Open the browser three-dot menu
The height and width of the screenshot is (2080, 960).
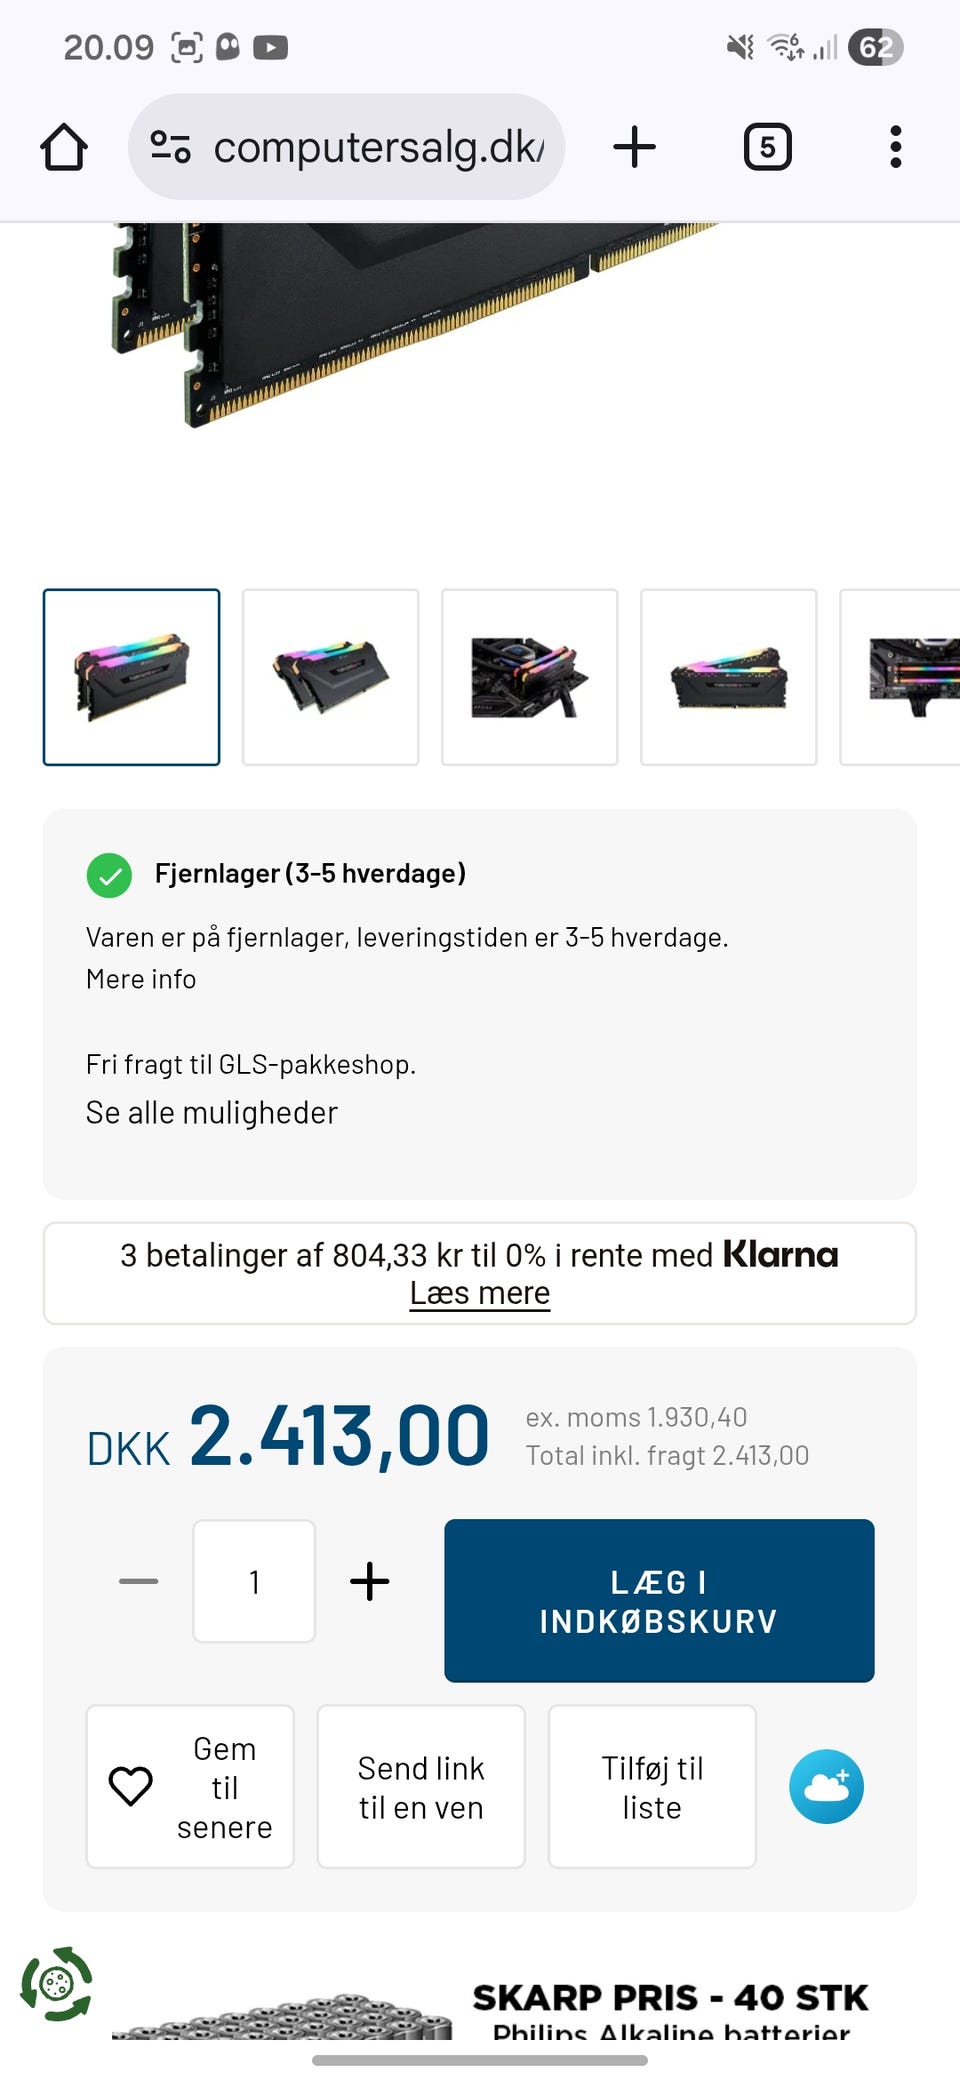pos(895,147)
